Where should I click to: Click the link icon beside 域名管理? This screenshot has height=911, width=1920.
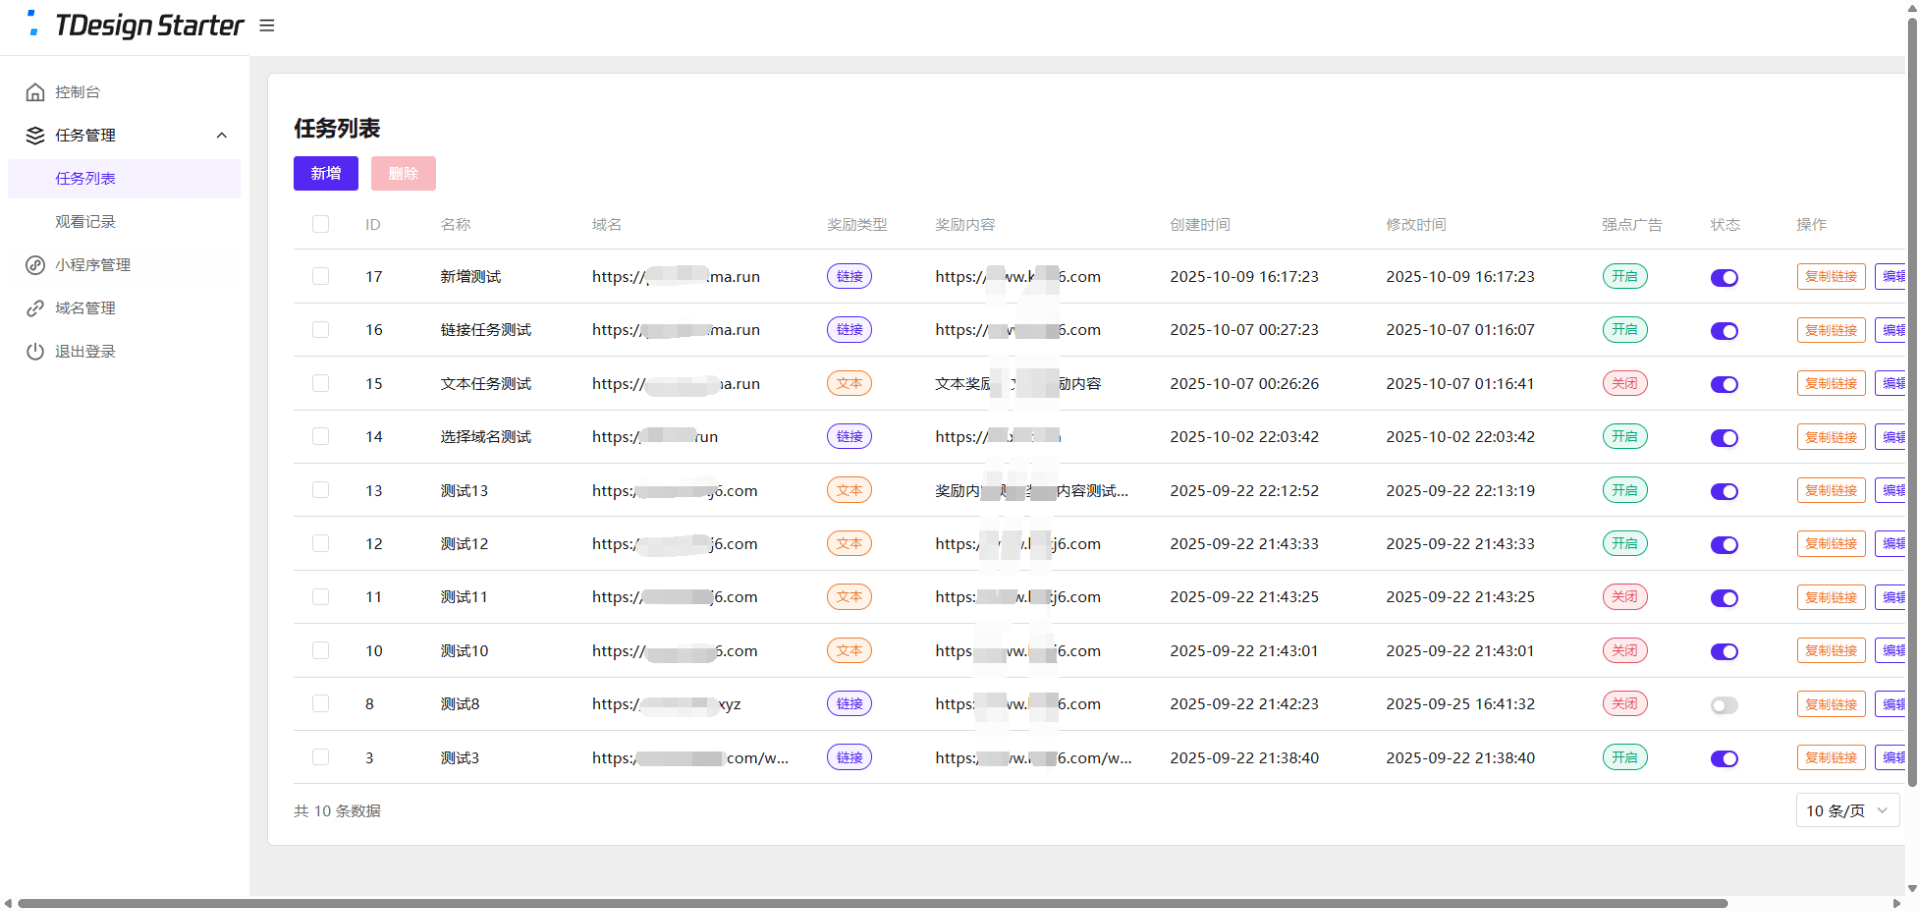tap(35, 308)
